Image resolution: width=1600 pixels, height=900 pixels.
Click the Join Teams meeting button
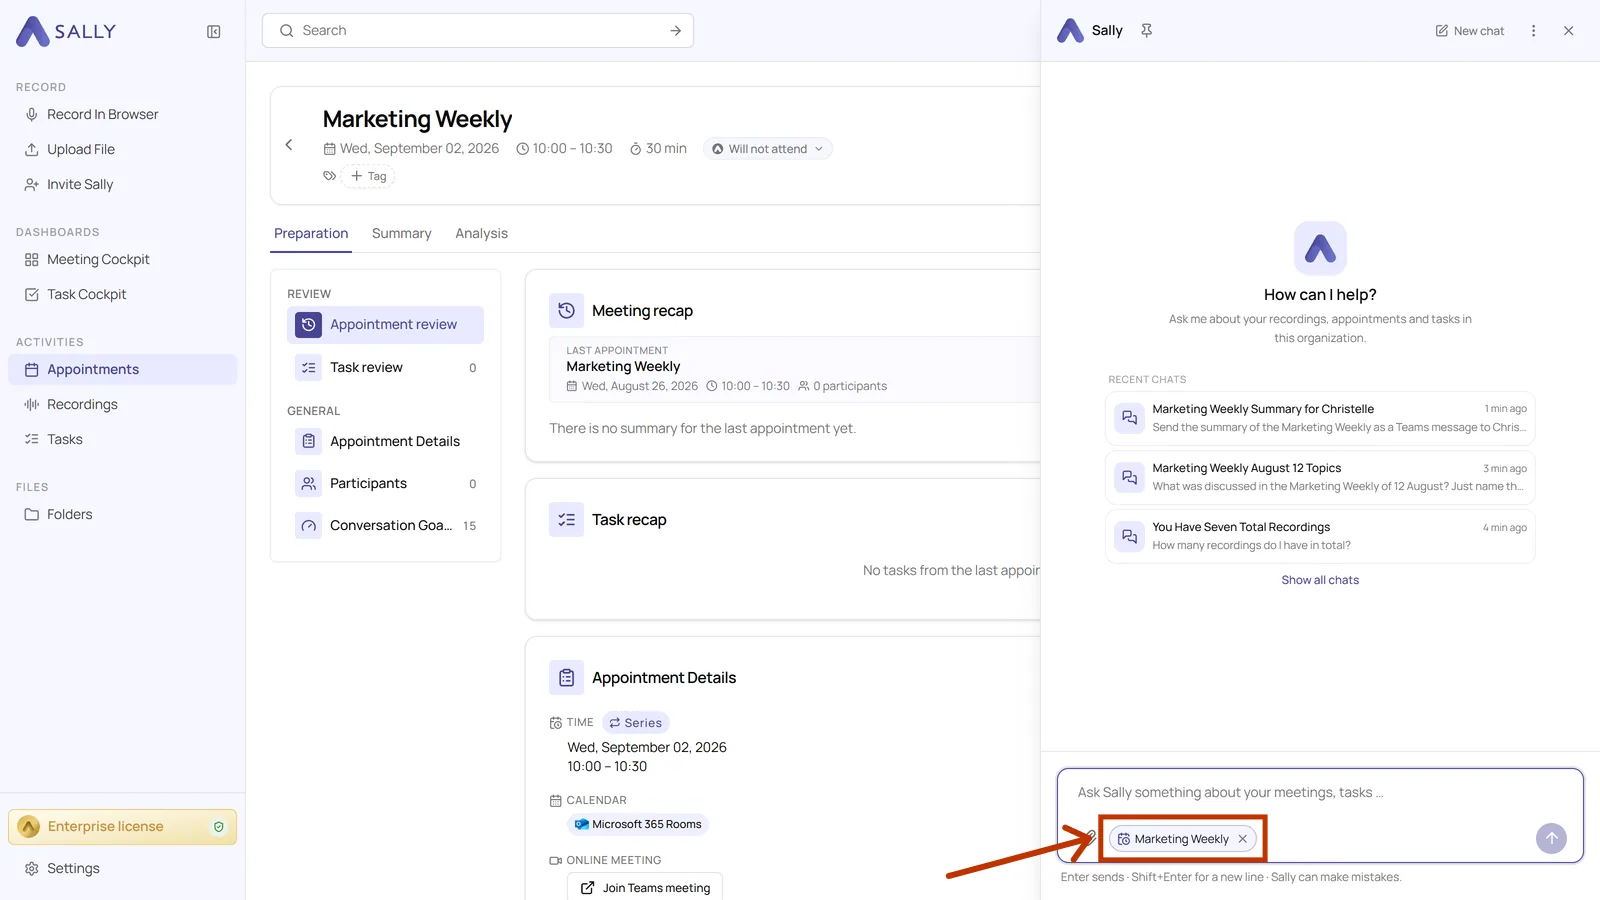tap(645, 888)
